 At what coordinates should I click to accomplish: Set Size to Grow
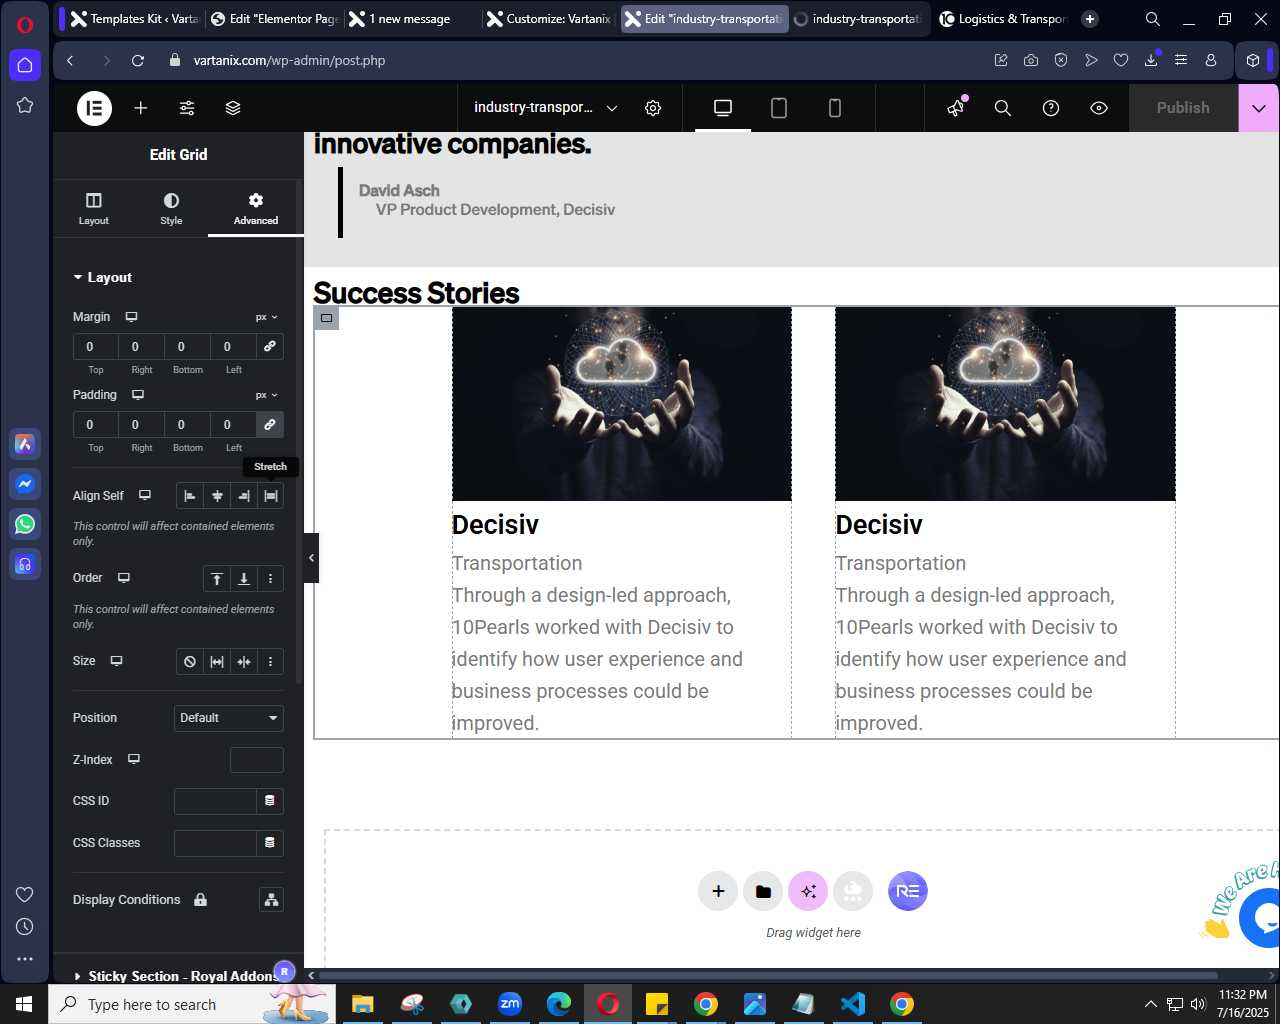click(217, 662)
